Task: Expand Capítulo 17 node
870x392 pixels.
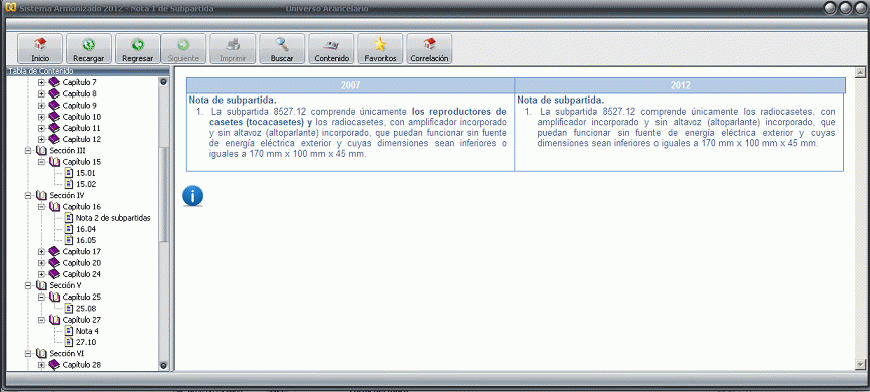Action: click(41, 252)
